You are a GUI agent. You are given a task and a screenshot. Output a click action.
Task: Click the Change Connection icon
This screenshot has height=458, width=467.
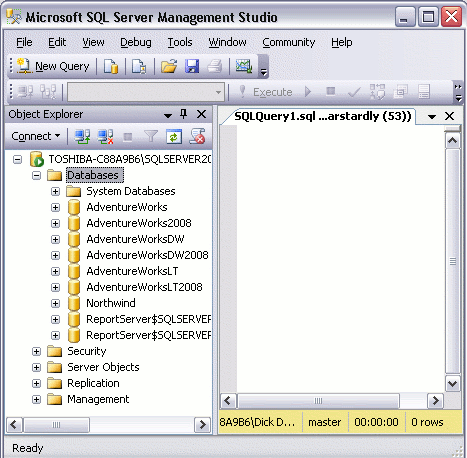[48, 91]
